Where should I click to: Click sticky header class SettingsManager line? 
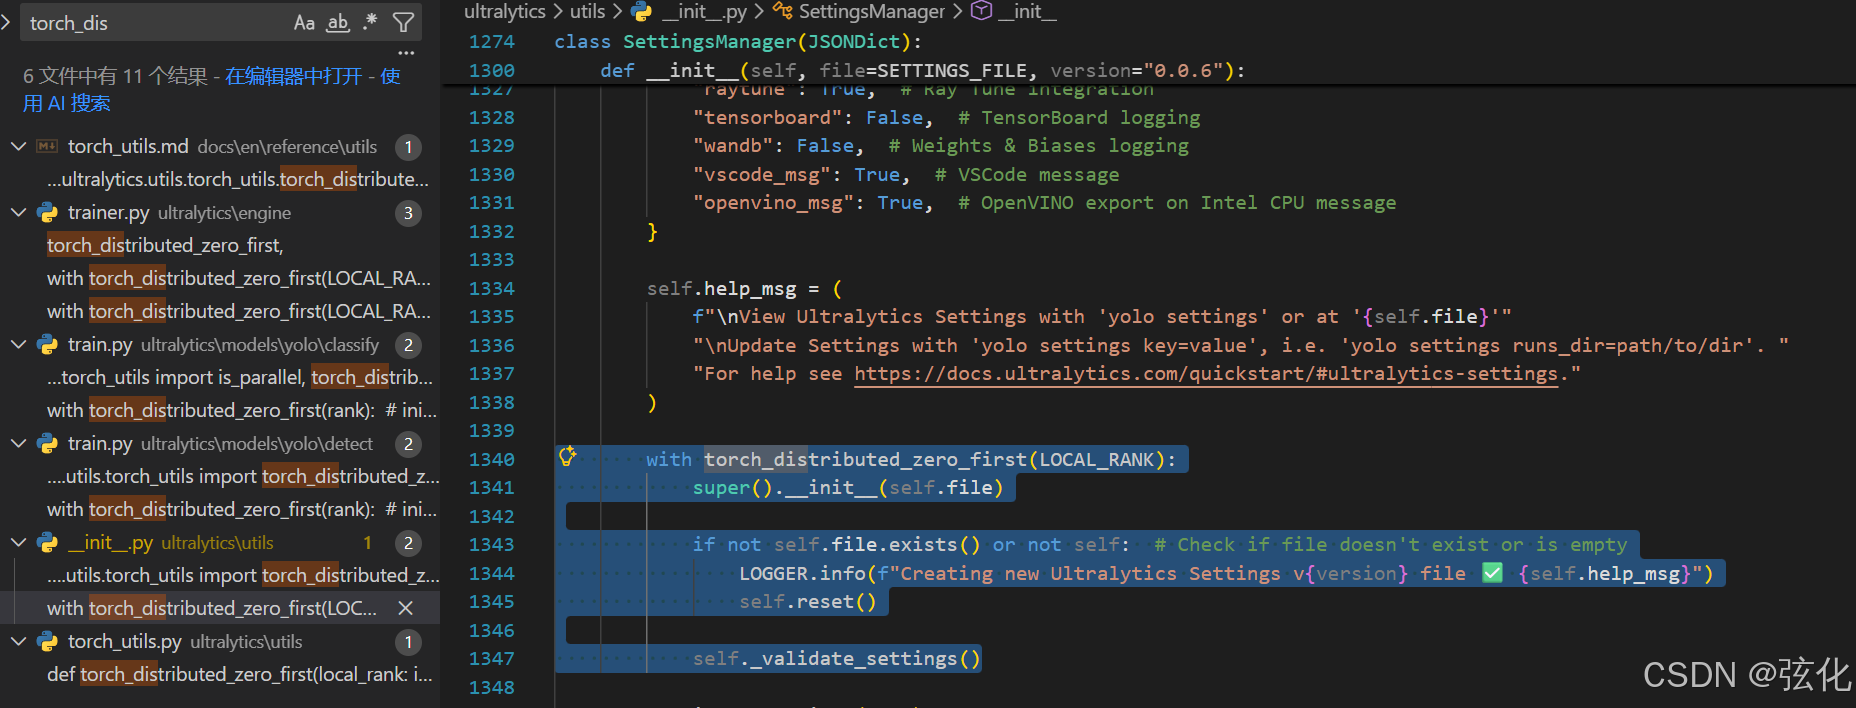pyautogui.click(x=738, y=42)
